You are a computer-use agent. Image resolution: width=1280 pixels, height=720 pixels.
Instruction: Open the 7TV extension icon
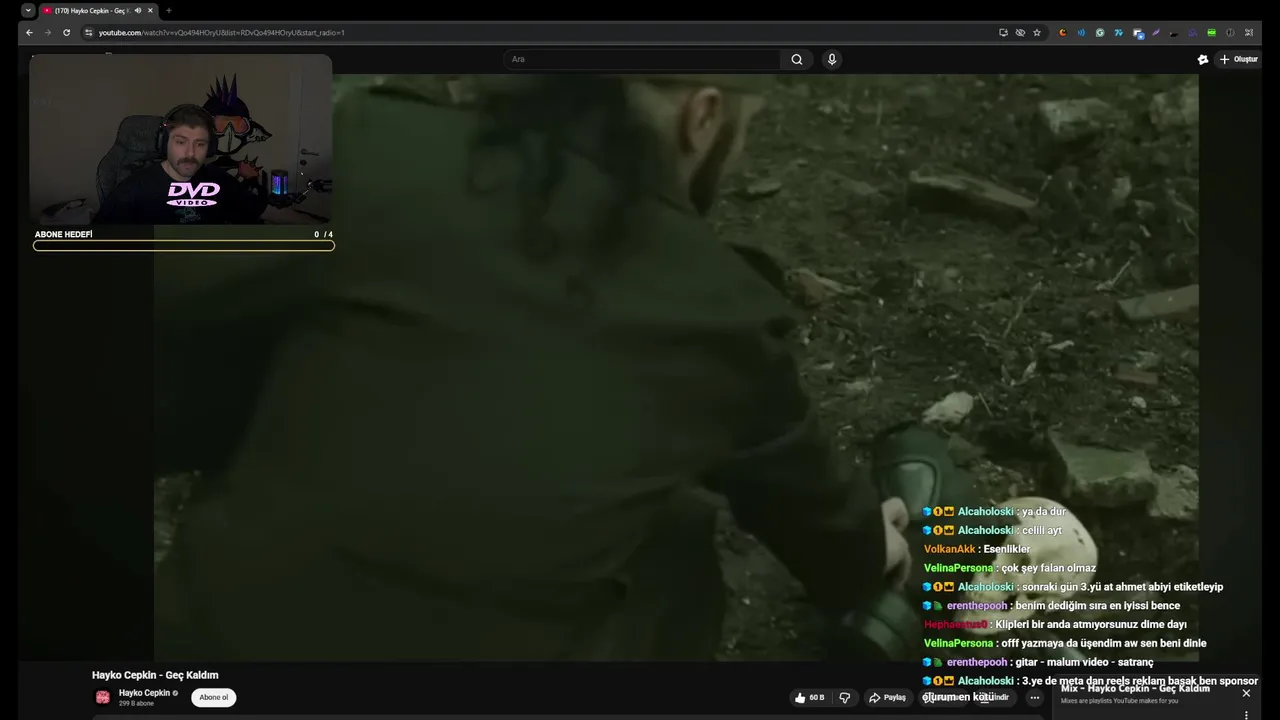tap(1119, 32)
